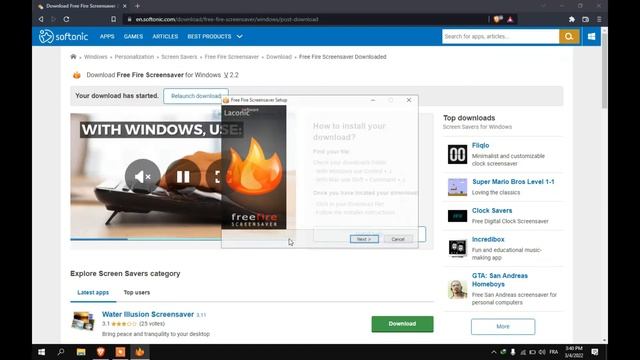Screen dimensions: 640x360
Task: Open volume tray icon
Action: (x=542, y=352)
